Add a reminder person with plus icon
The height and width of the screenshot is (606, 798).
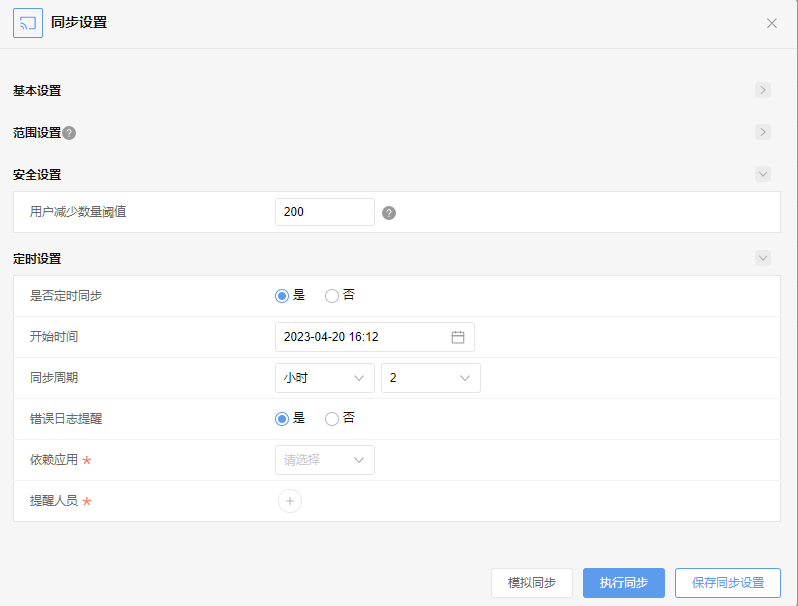click(x=290, y=501)
